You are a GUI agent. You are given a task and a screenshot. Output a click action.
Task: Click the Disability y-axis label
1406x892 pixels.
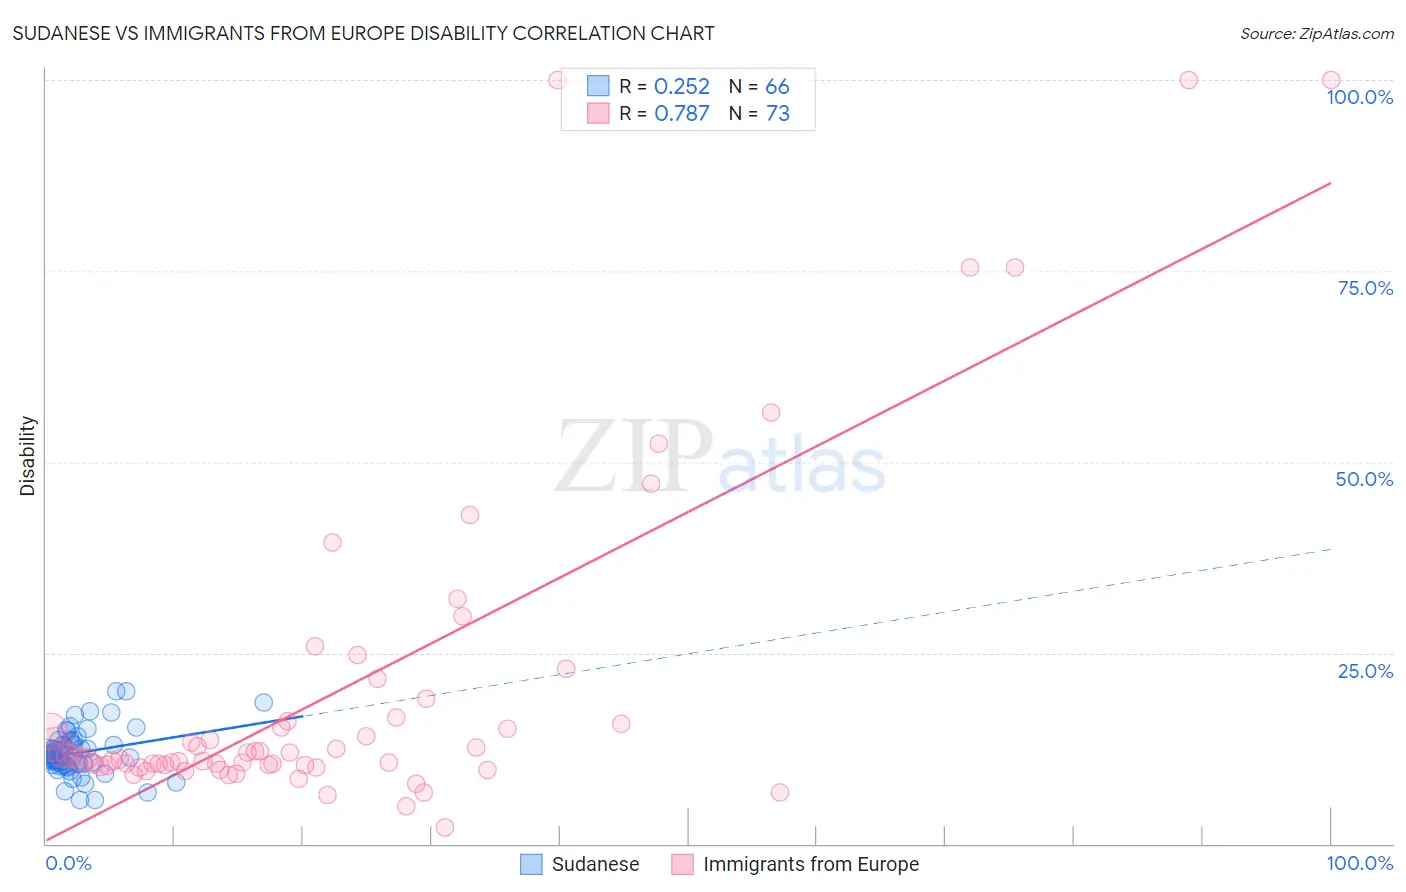click(28, 456)
